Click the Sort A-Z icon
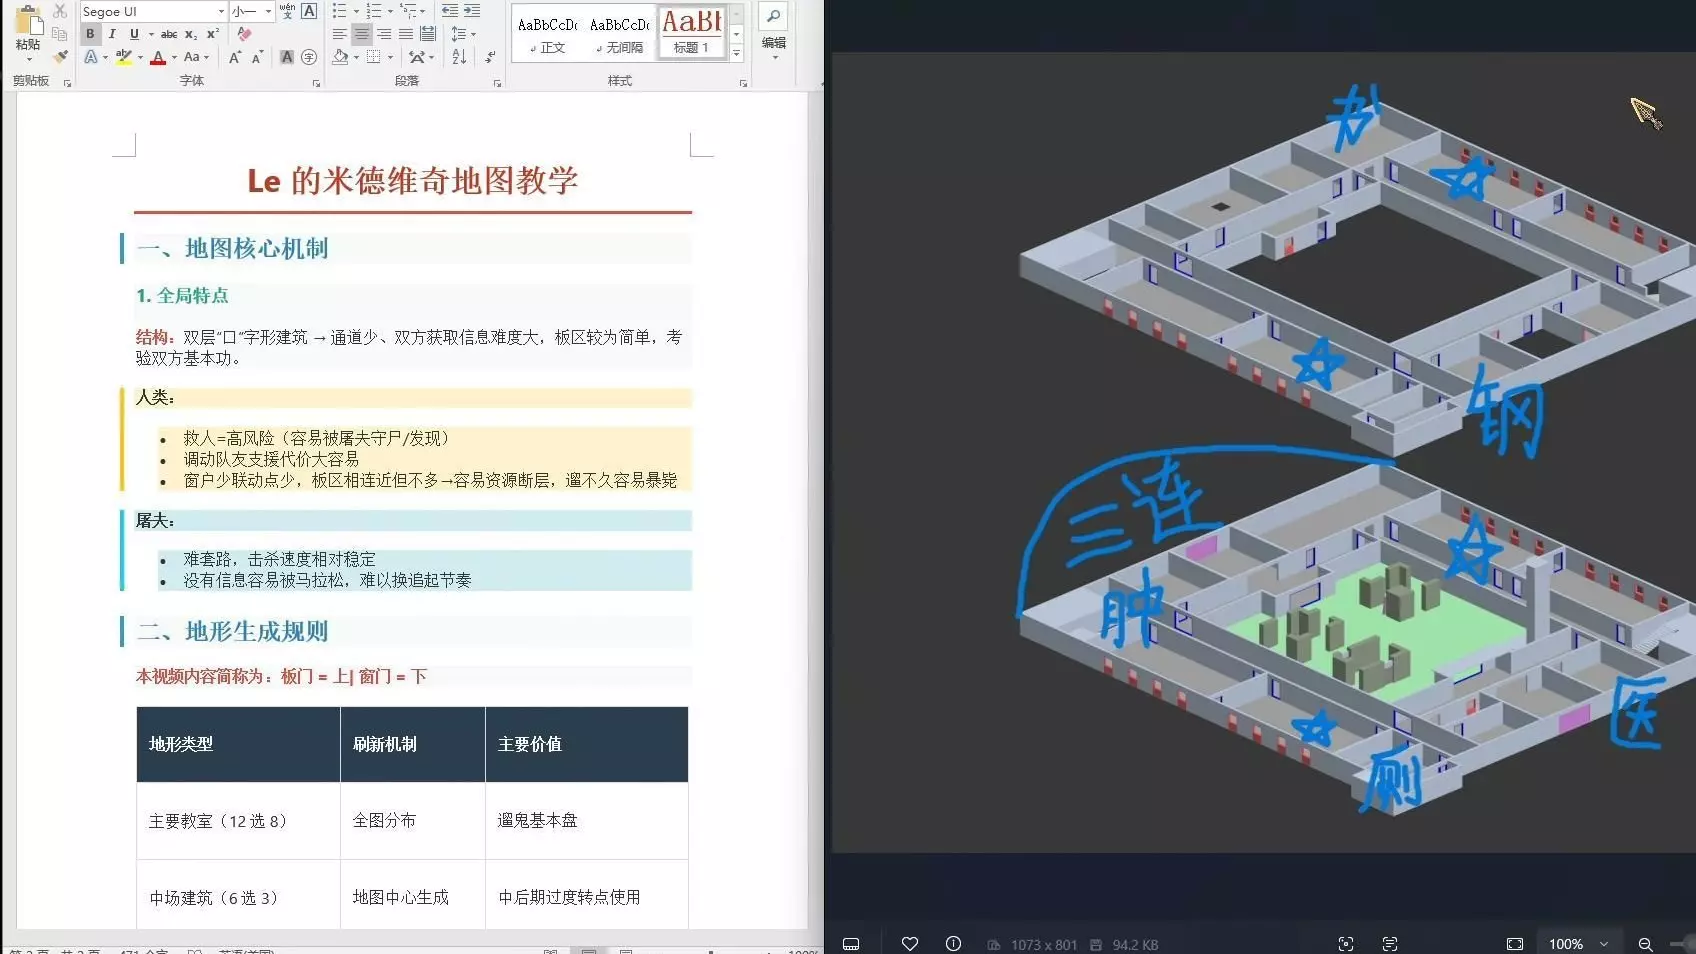The image size is (1696, 954). pos(459,57)
